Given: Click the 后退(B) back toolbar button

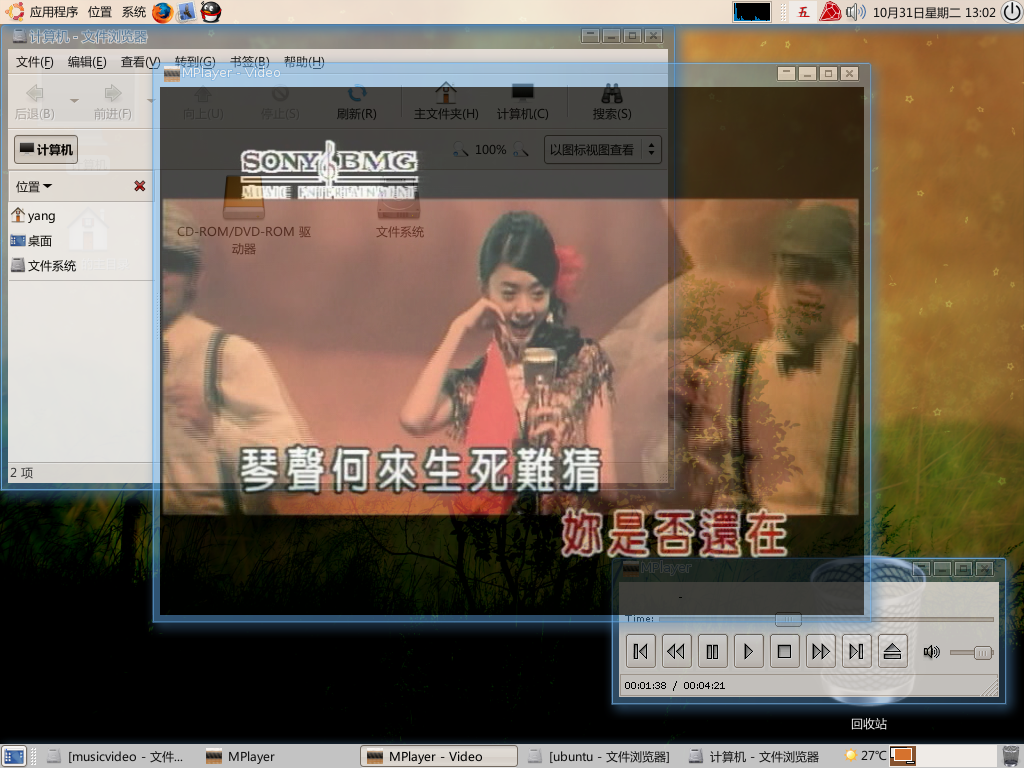Looking at the screenshot, I should [35, 102].
